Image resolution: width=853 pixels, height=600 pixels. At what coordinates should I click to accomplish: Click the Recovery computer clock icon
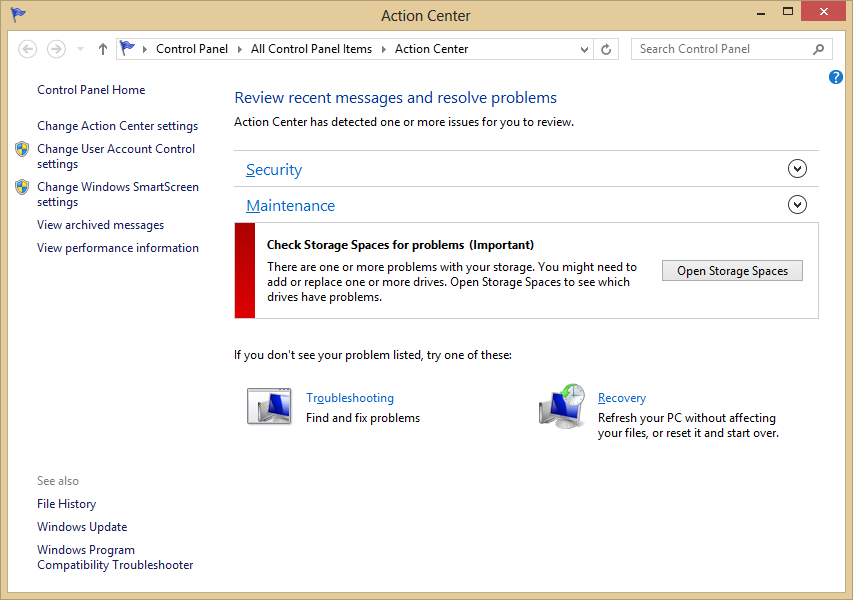(x=562, y=406)
